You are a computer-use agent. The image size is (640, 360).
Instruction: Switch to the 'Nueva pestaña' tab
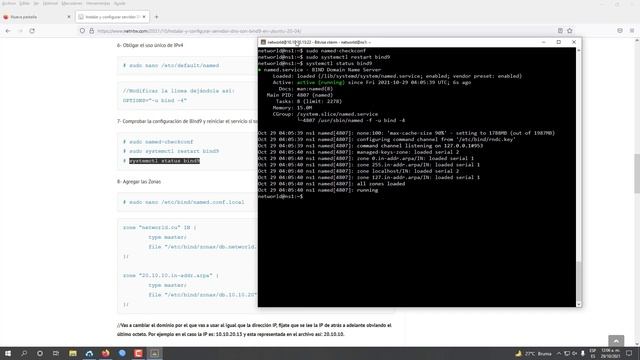pos(36,17)
